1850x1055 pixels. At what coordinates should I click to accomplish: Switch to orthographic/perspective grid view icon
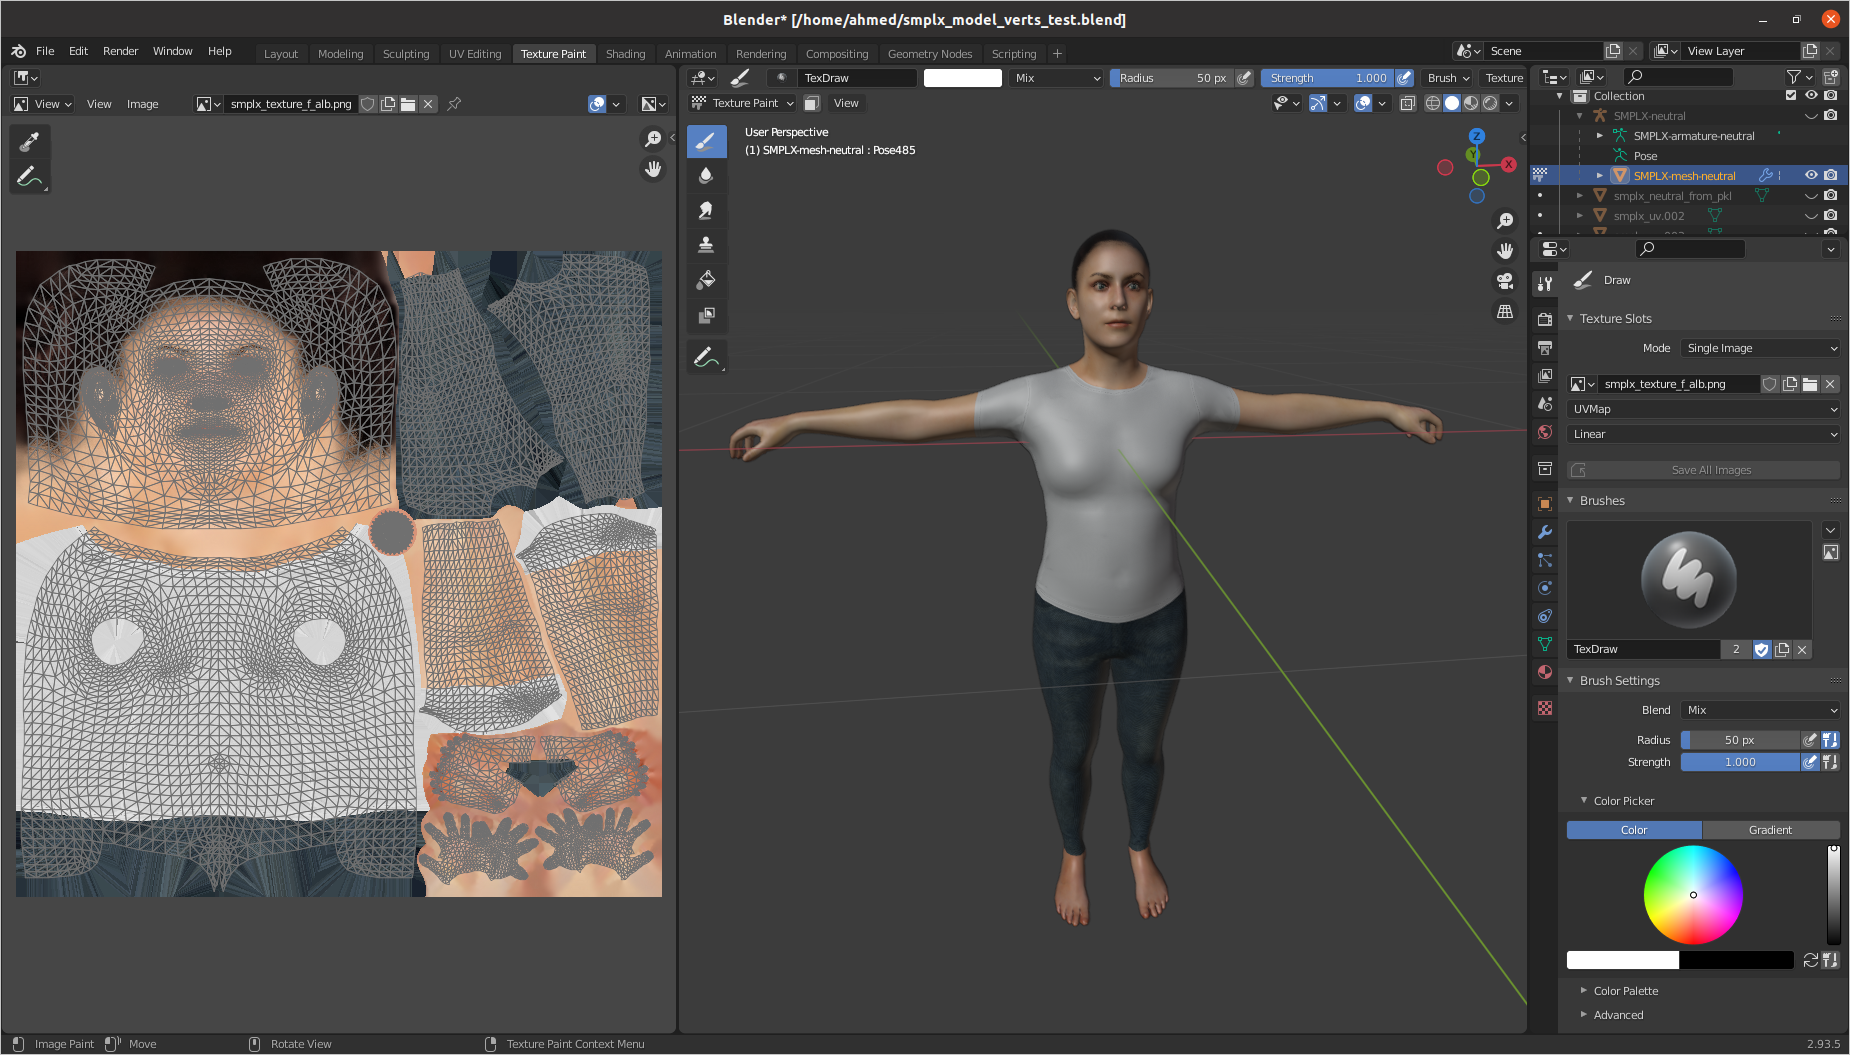pyautogui.click(x=1505, y=312)
